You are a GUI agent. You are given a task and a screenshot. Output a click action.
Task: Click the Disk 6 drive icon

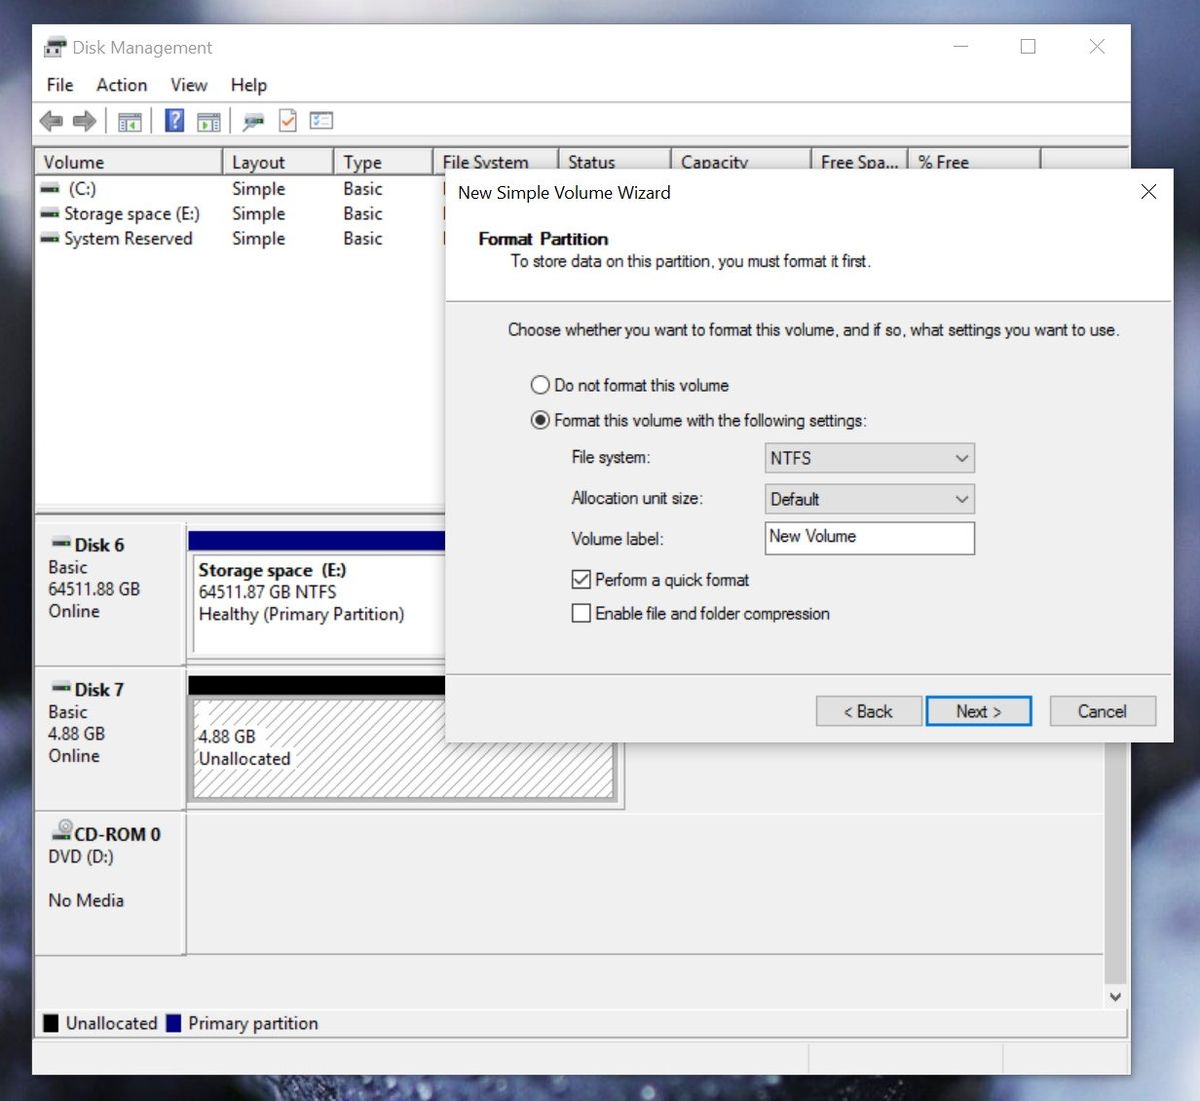click(61, 544)
